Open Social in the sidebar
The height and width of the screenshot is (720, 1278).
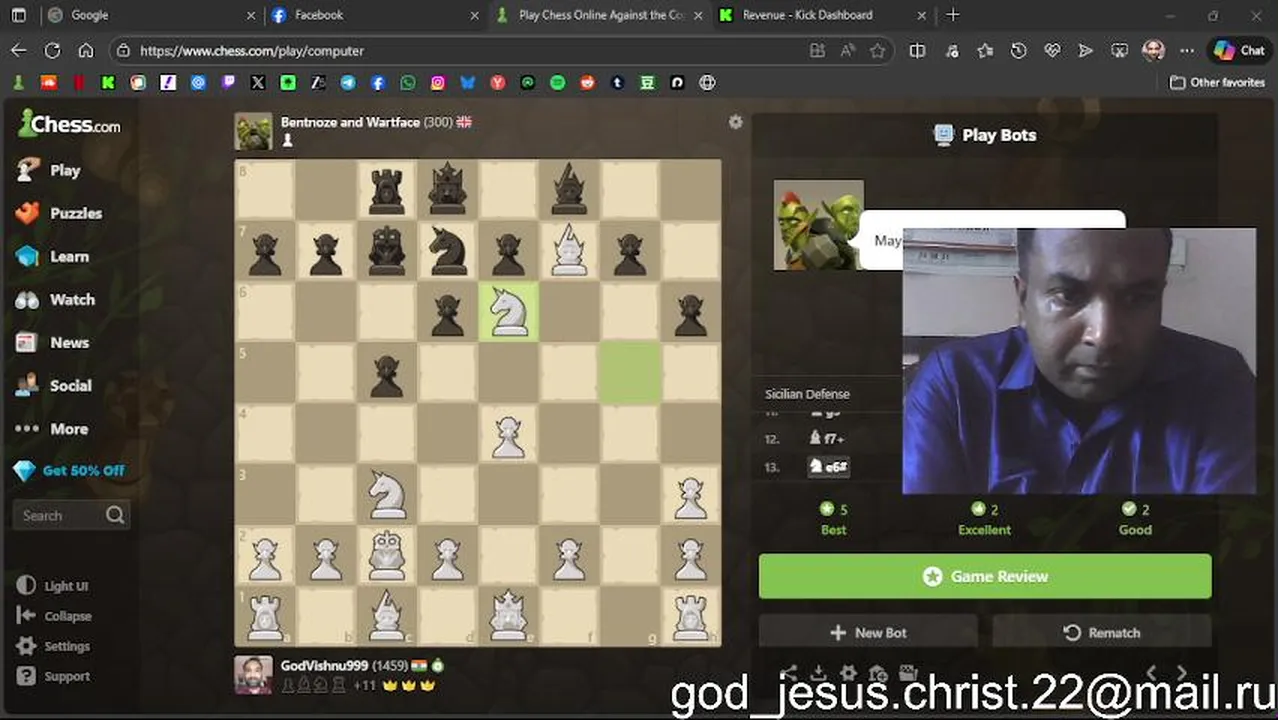pyautogui.click(x=55, y=385)
